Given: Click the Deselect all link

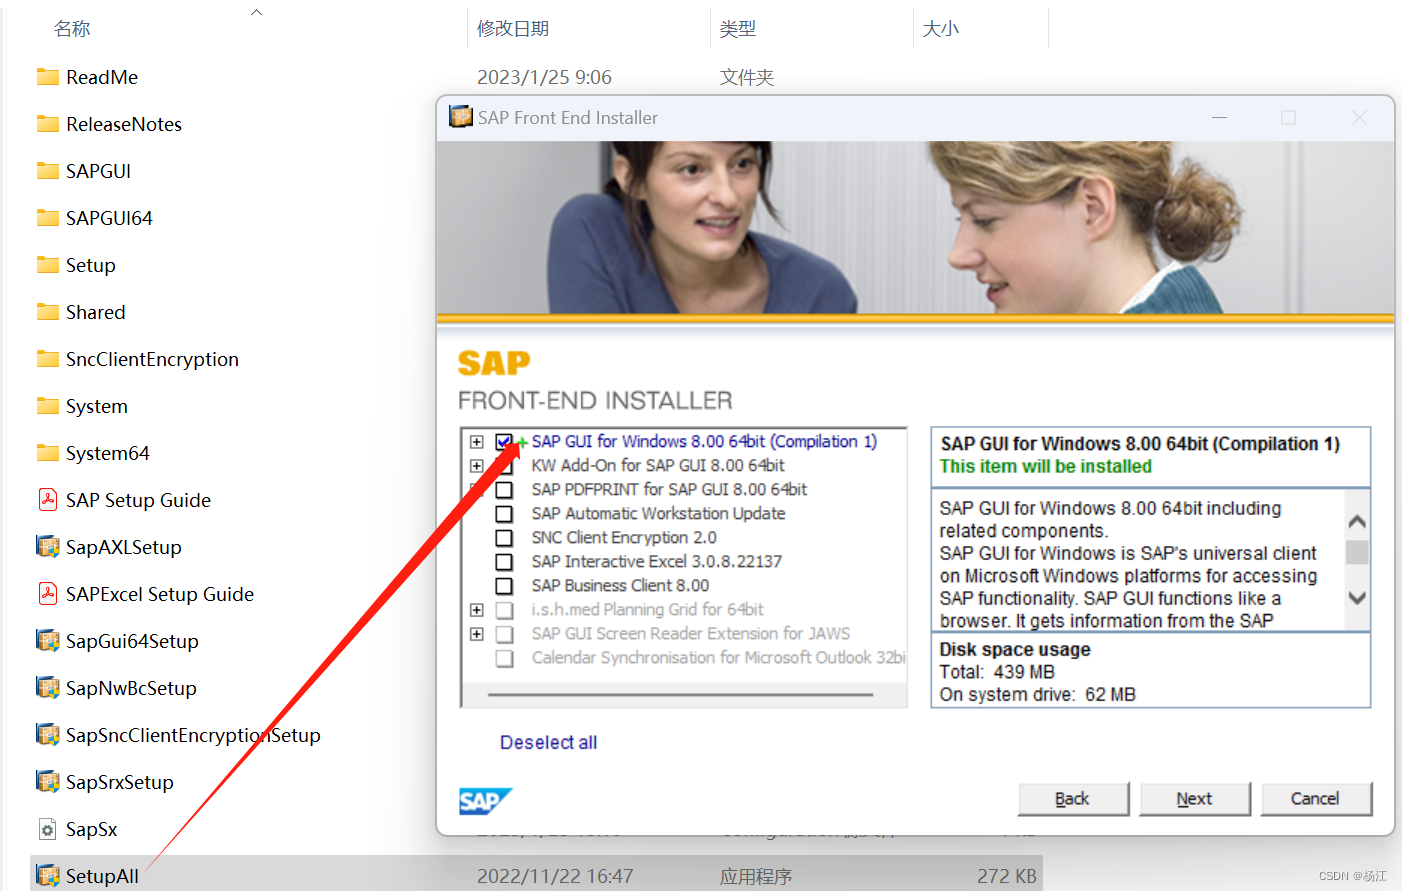Looking at the screenshot, I should pyautogui.click(x=548, y=742).
